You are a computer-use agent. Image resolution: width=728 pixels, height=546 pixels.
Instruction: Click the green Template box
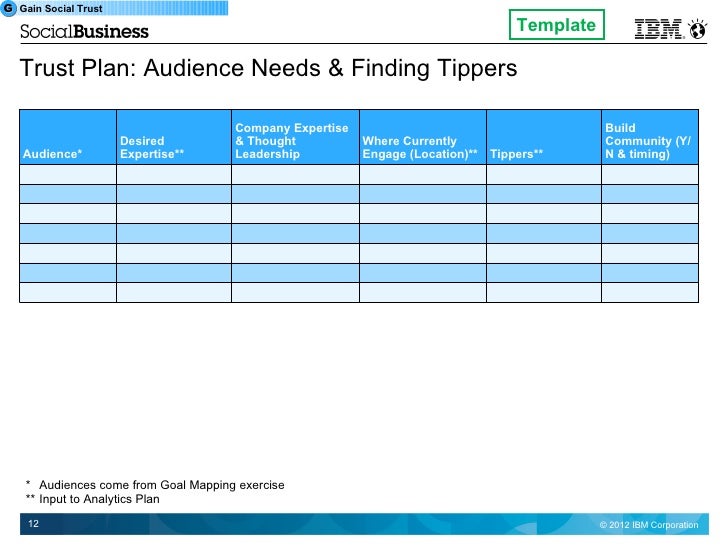pos(557,25)
